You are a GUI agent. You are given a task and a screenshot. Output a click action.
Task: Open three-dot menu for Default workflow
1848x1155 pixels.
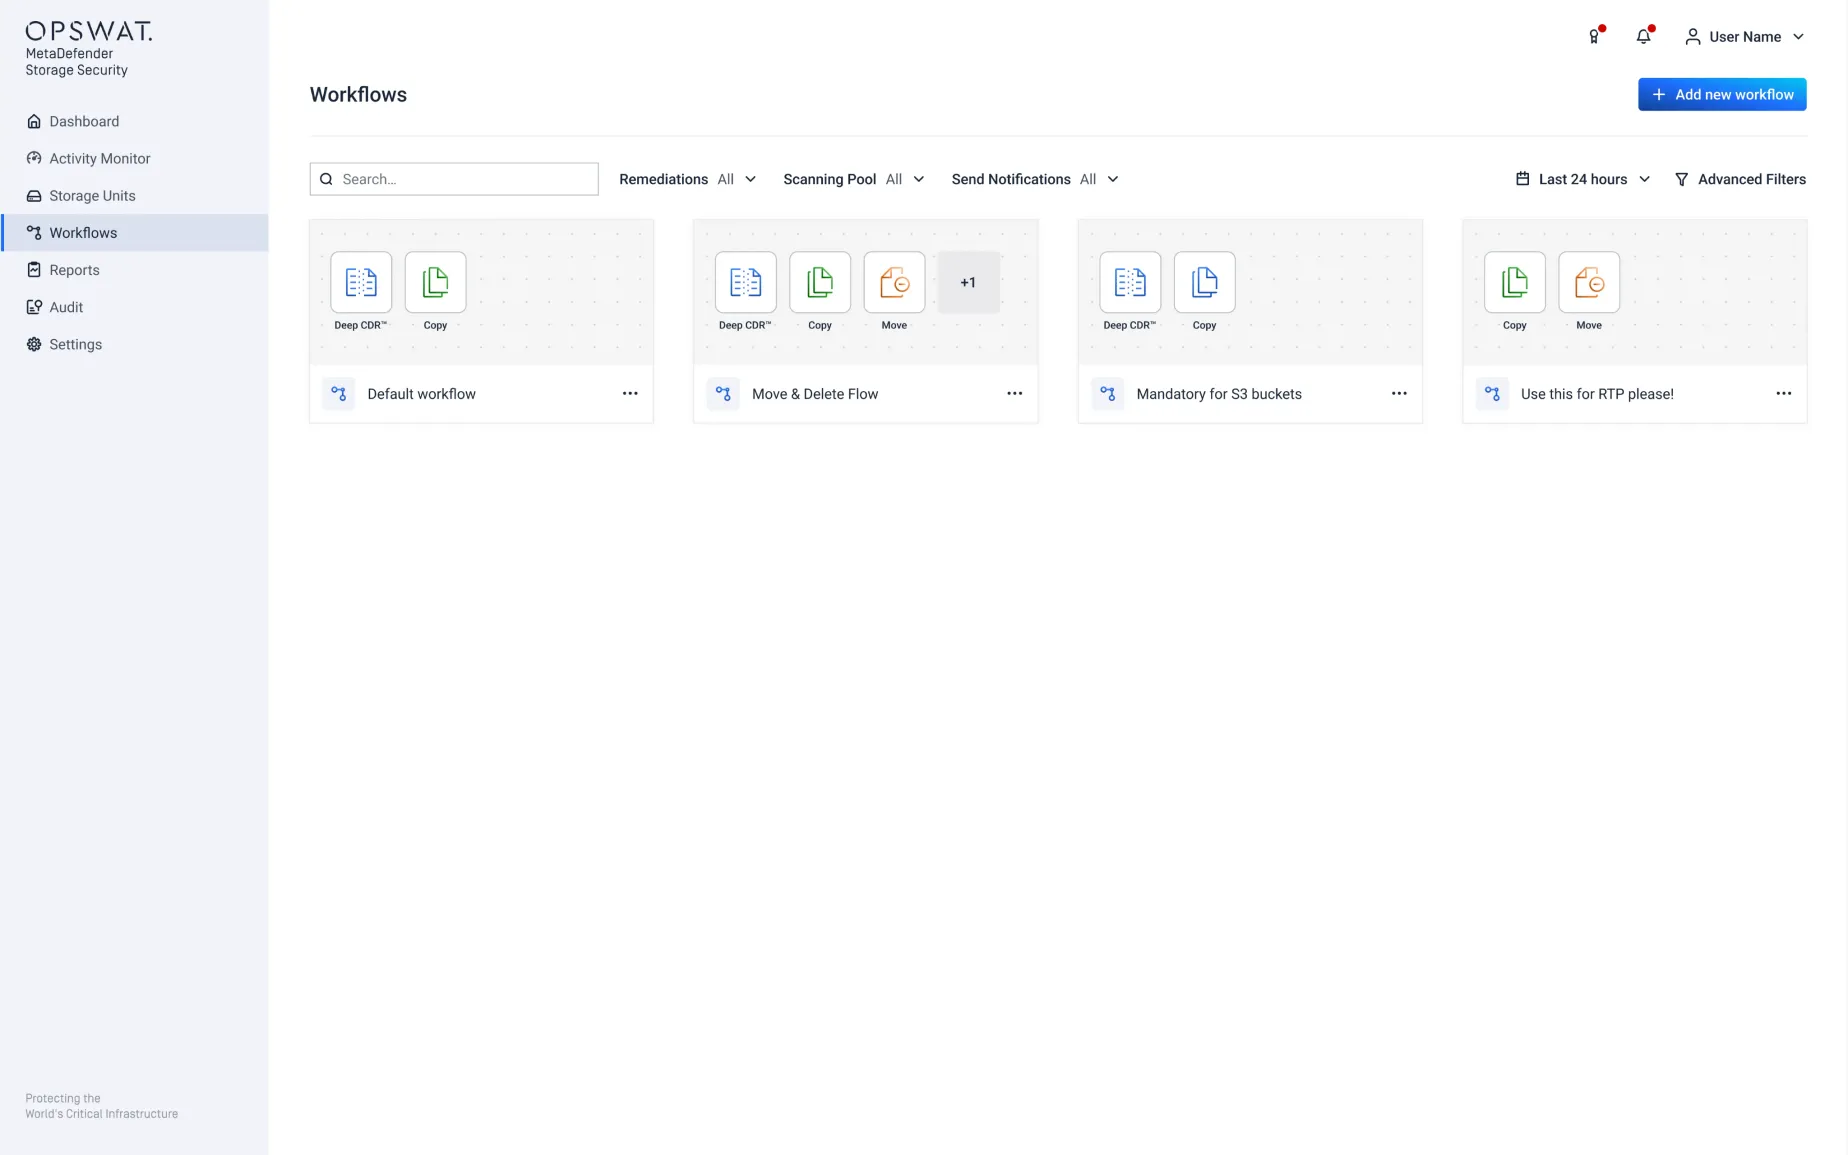[x=630, y=394]
